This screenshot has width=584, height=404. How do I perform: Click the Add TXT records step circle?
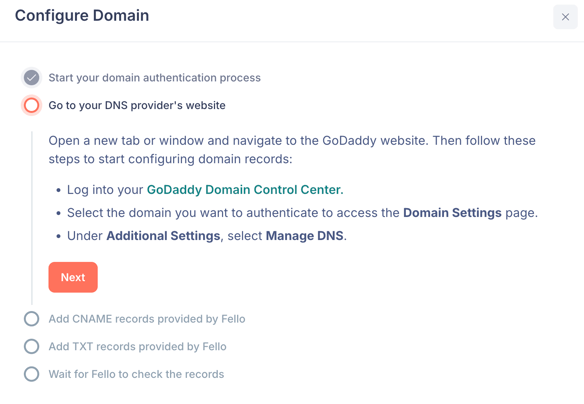click(32, 346)
